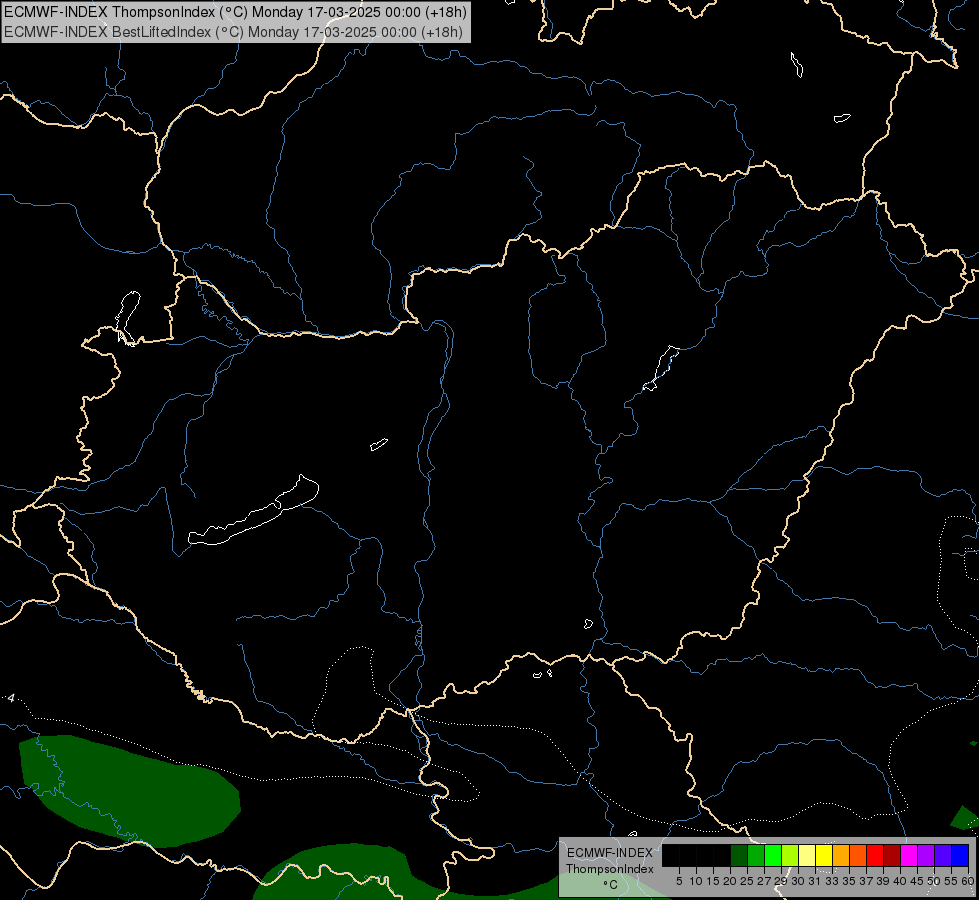The image size is (979, 900).
Task: Click the magenta 40-45 legend swatch
Action: click(x=908, y=855)
